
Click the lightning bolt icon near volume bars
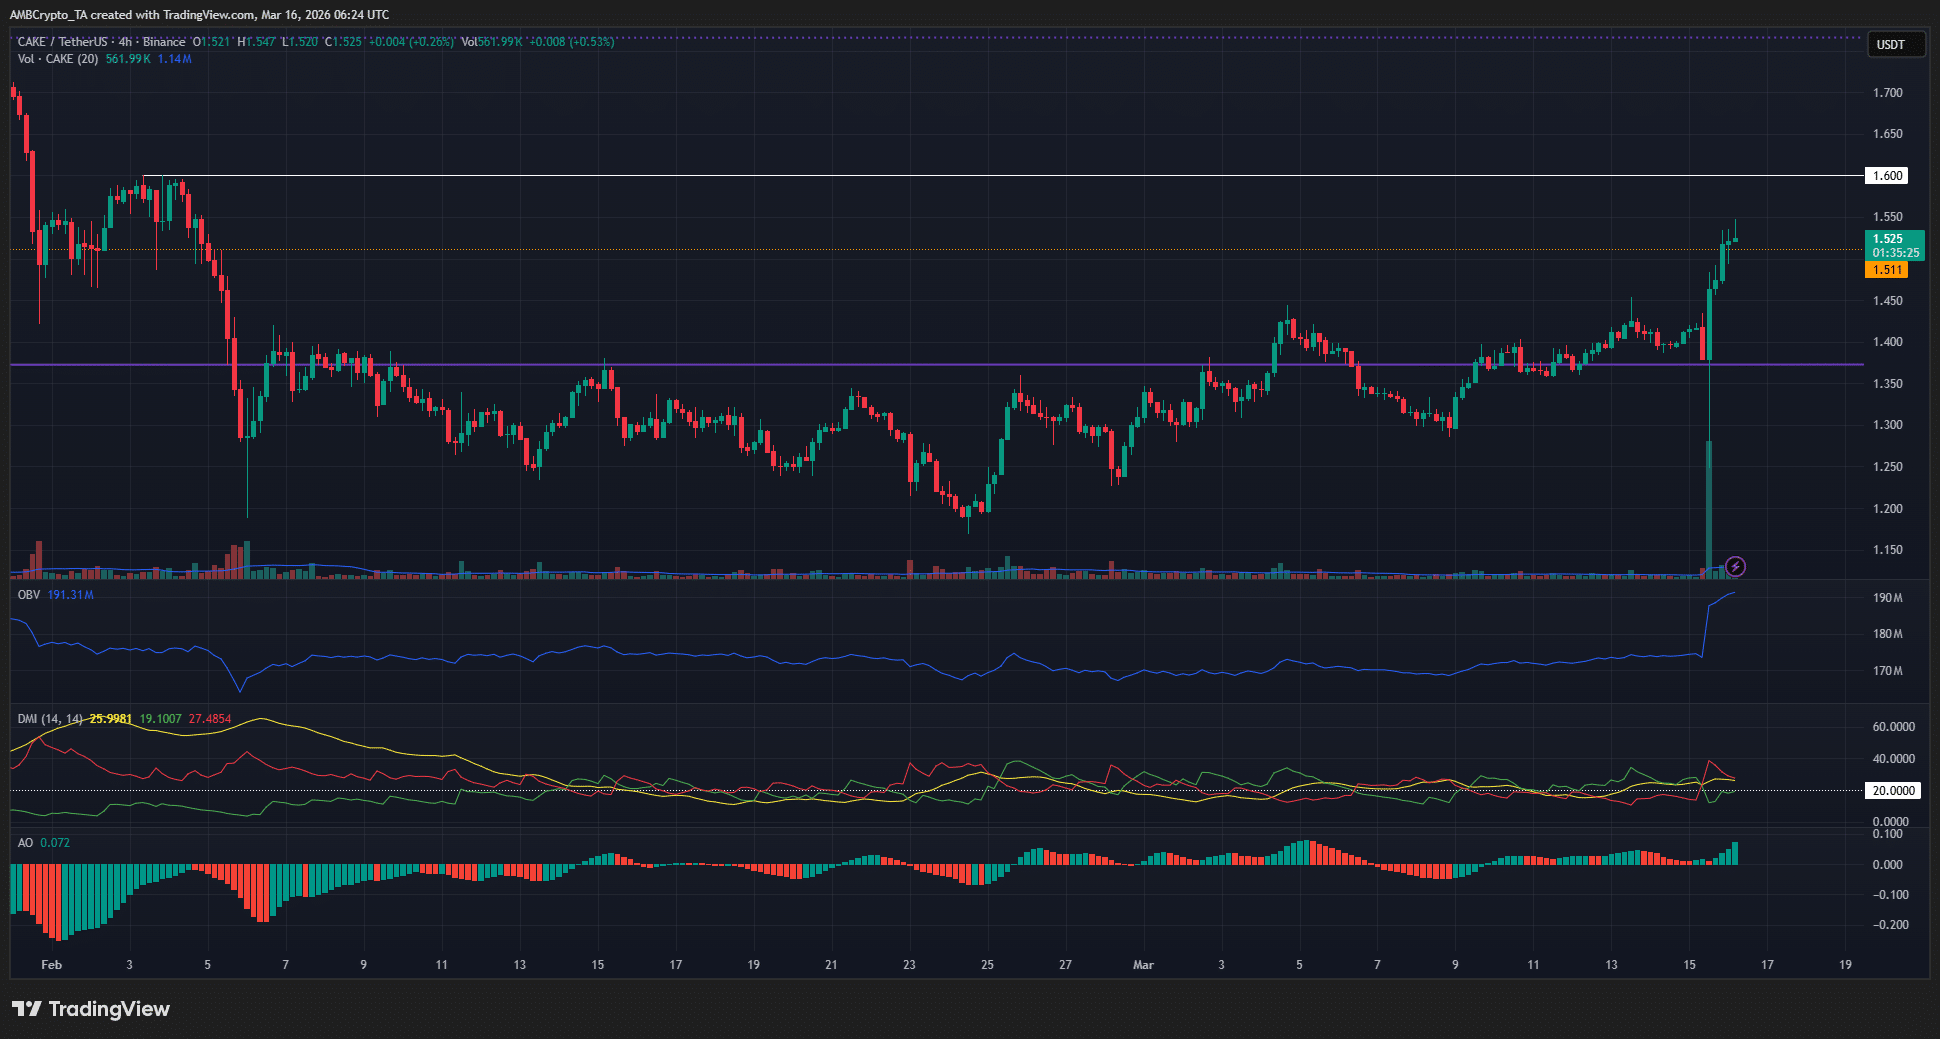click(1736, 567)
